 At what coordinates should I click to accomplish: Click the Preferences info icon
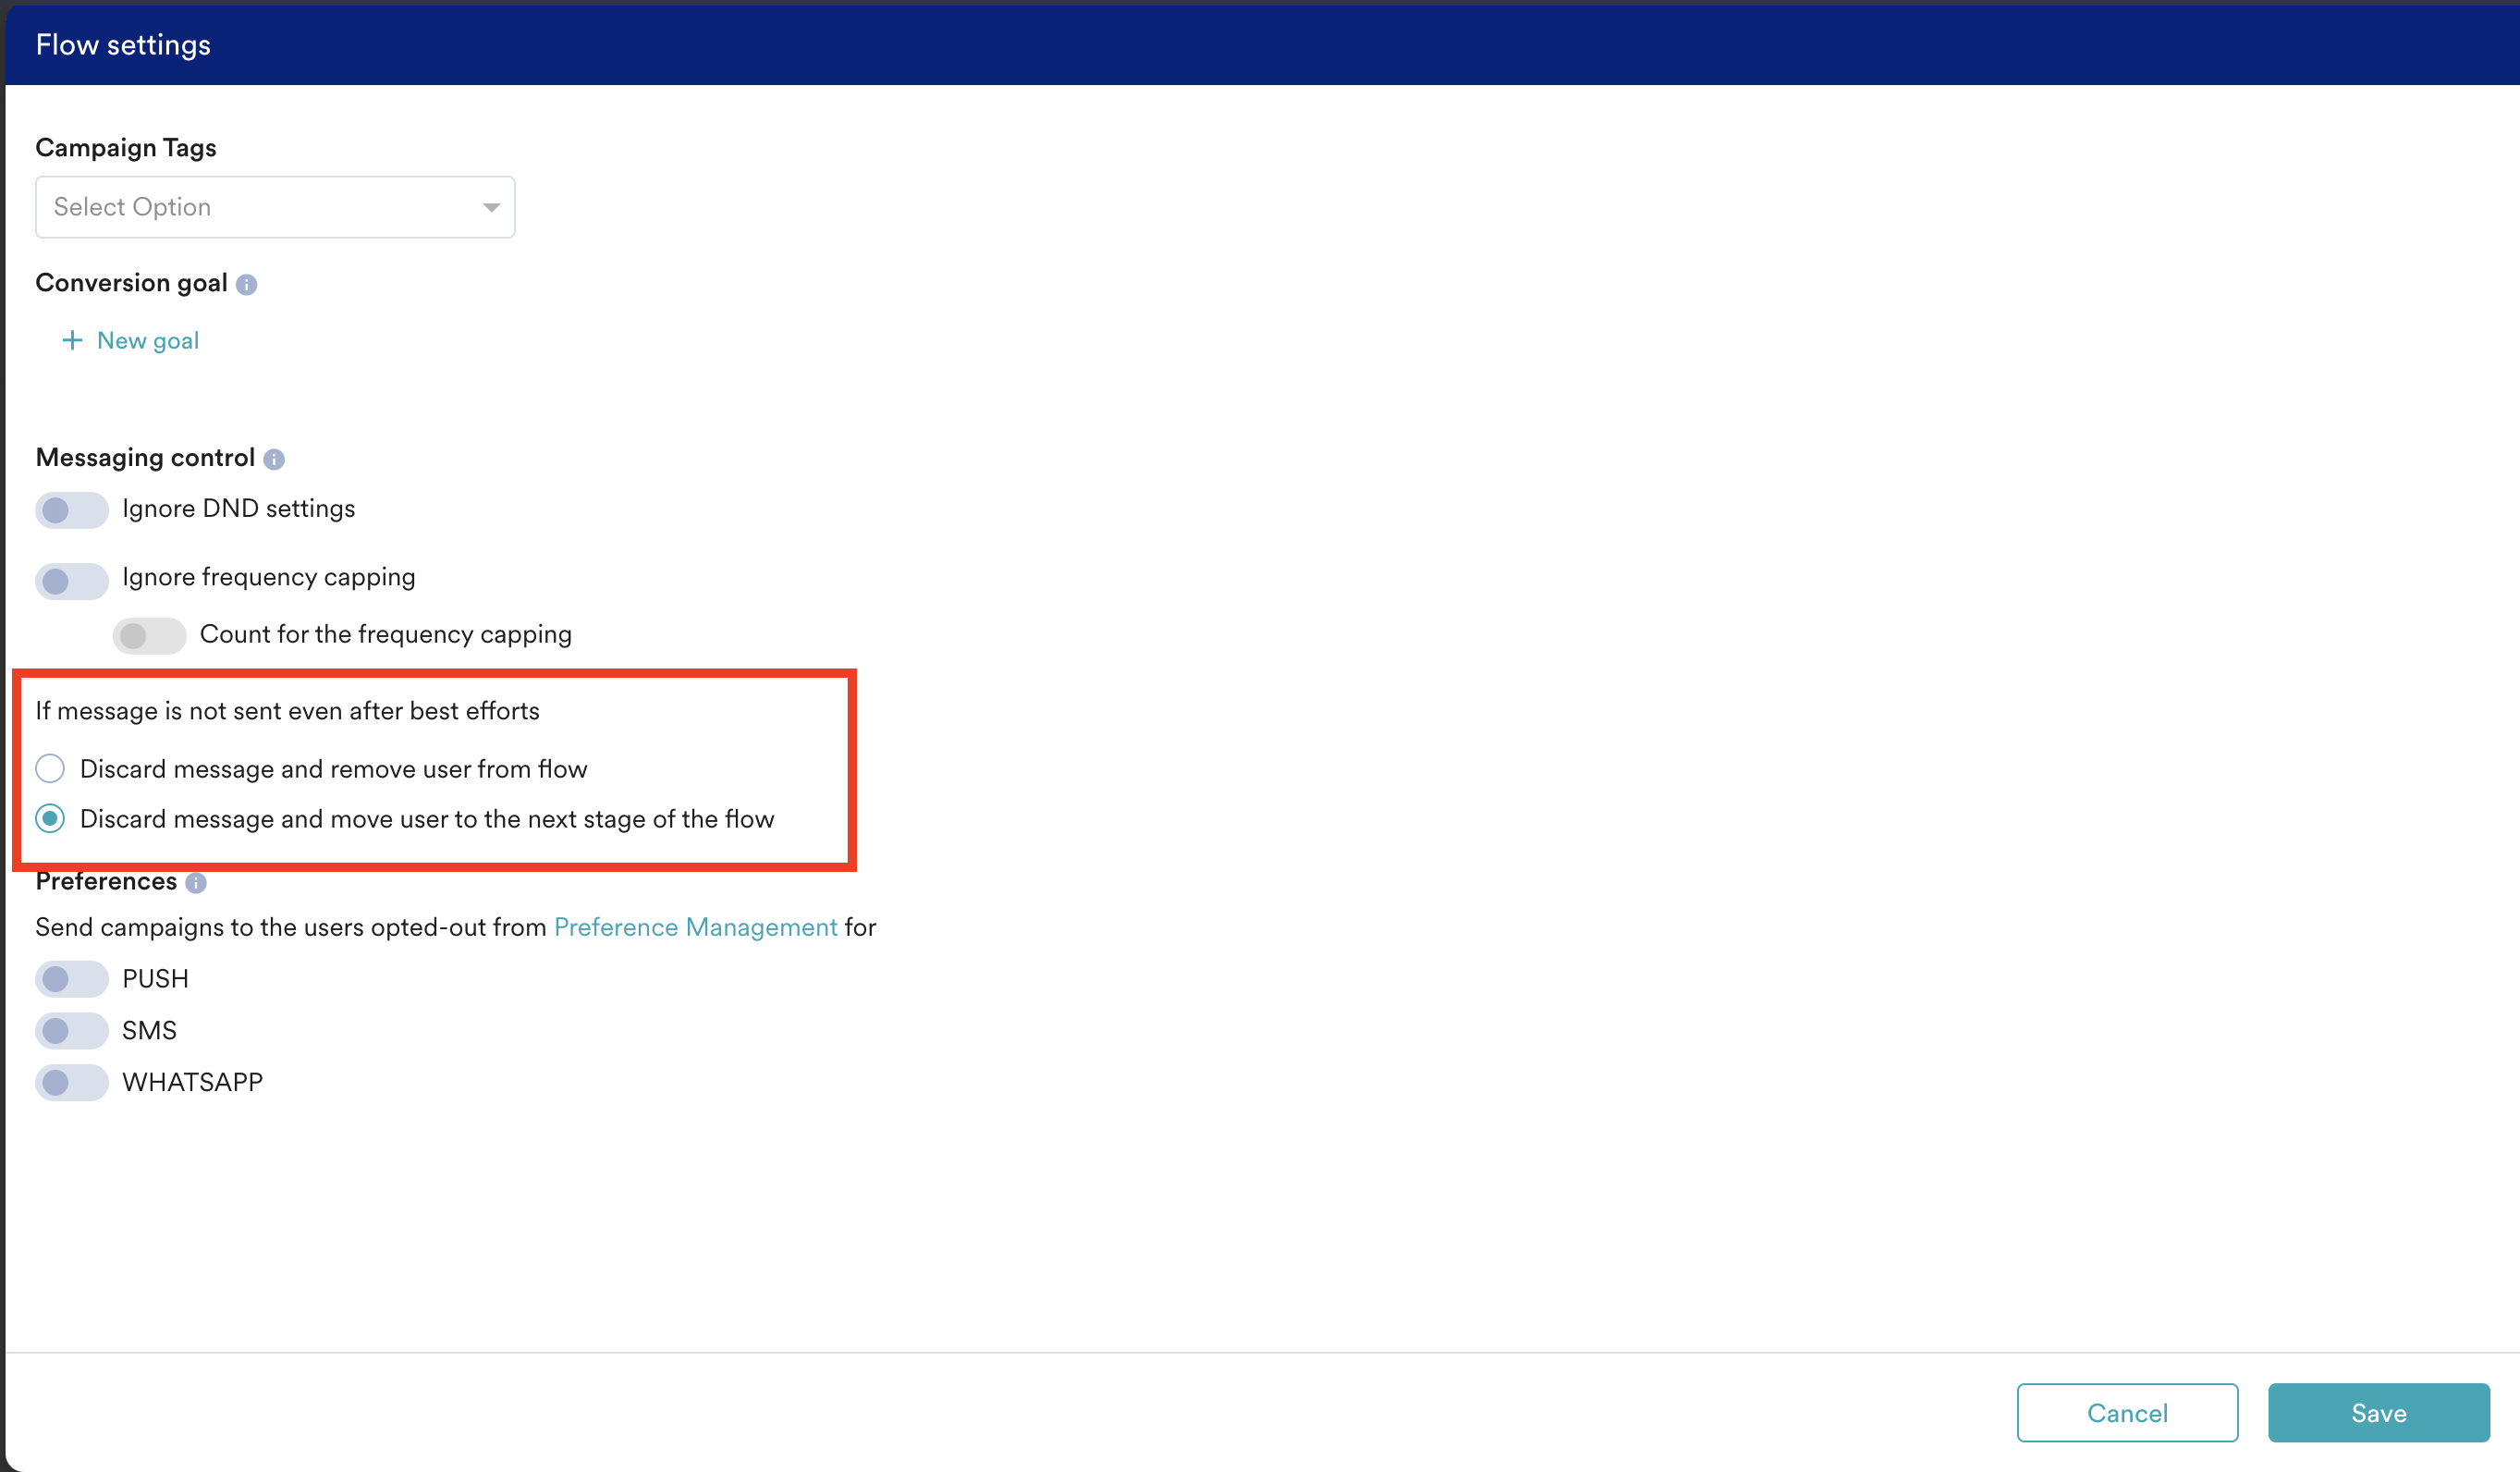(x=196, y=883)
